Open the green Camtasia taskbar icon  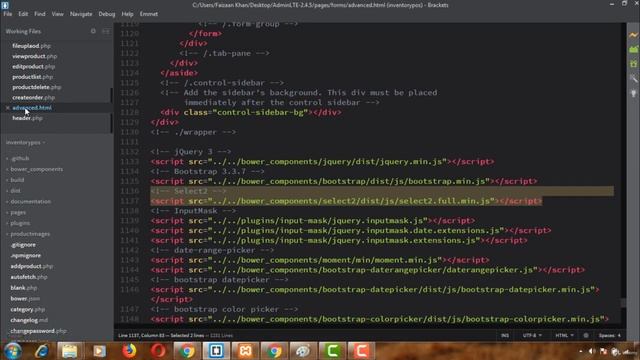332,351
